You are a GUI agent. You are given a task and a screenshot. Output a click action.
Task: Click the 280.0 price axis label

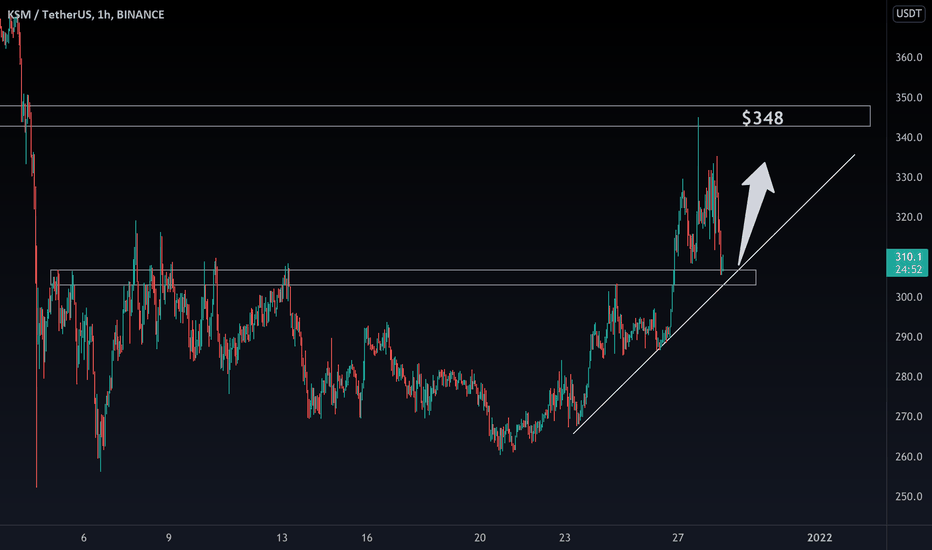click(909, 377)
